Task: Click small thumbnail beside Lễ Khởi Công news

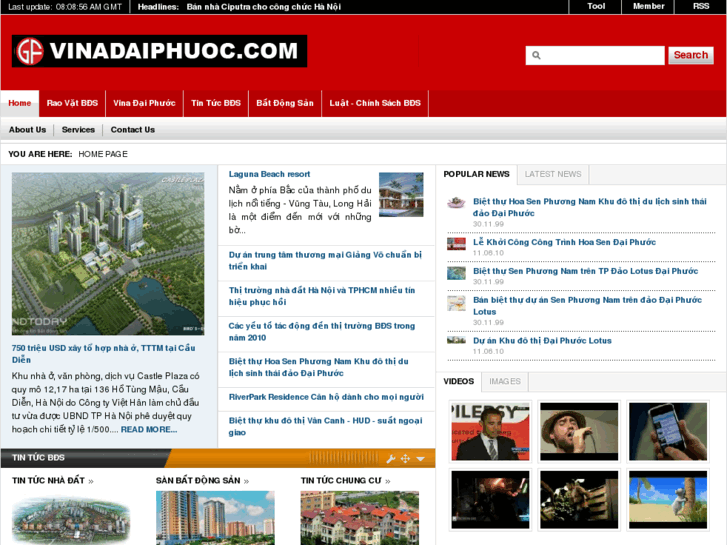Action: [456, 244]
